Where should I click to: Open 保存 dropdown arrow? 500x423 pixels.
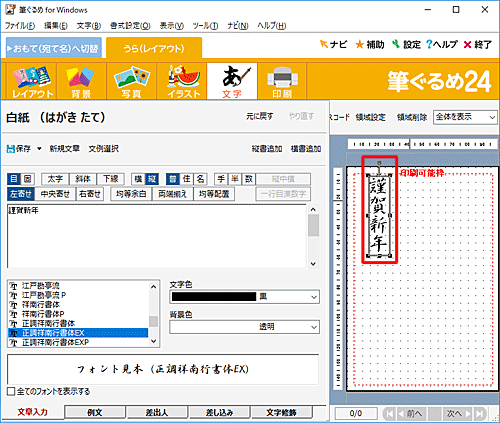pyautogui.click(x=39, y=149)
